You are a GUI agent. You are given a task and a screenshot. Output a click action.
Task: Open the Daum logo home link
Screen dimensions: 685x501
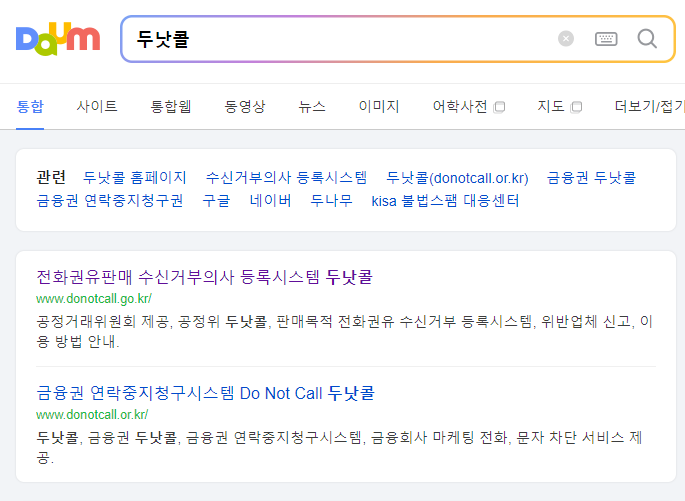pos(58,39)
